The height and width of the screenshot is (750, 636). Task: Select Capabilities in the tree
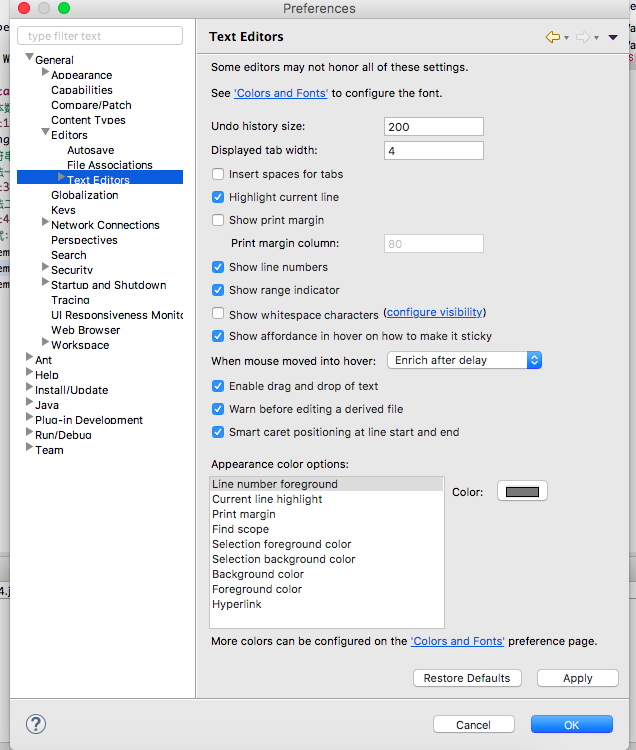82,90
